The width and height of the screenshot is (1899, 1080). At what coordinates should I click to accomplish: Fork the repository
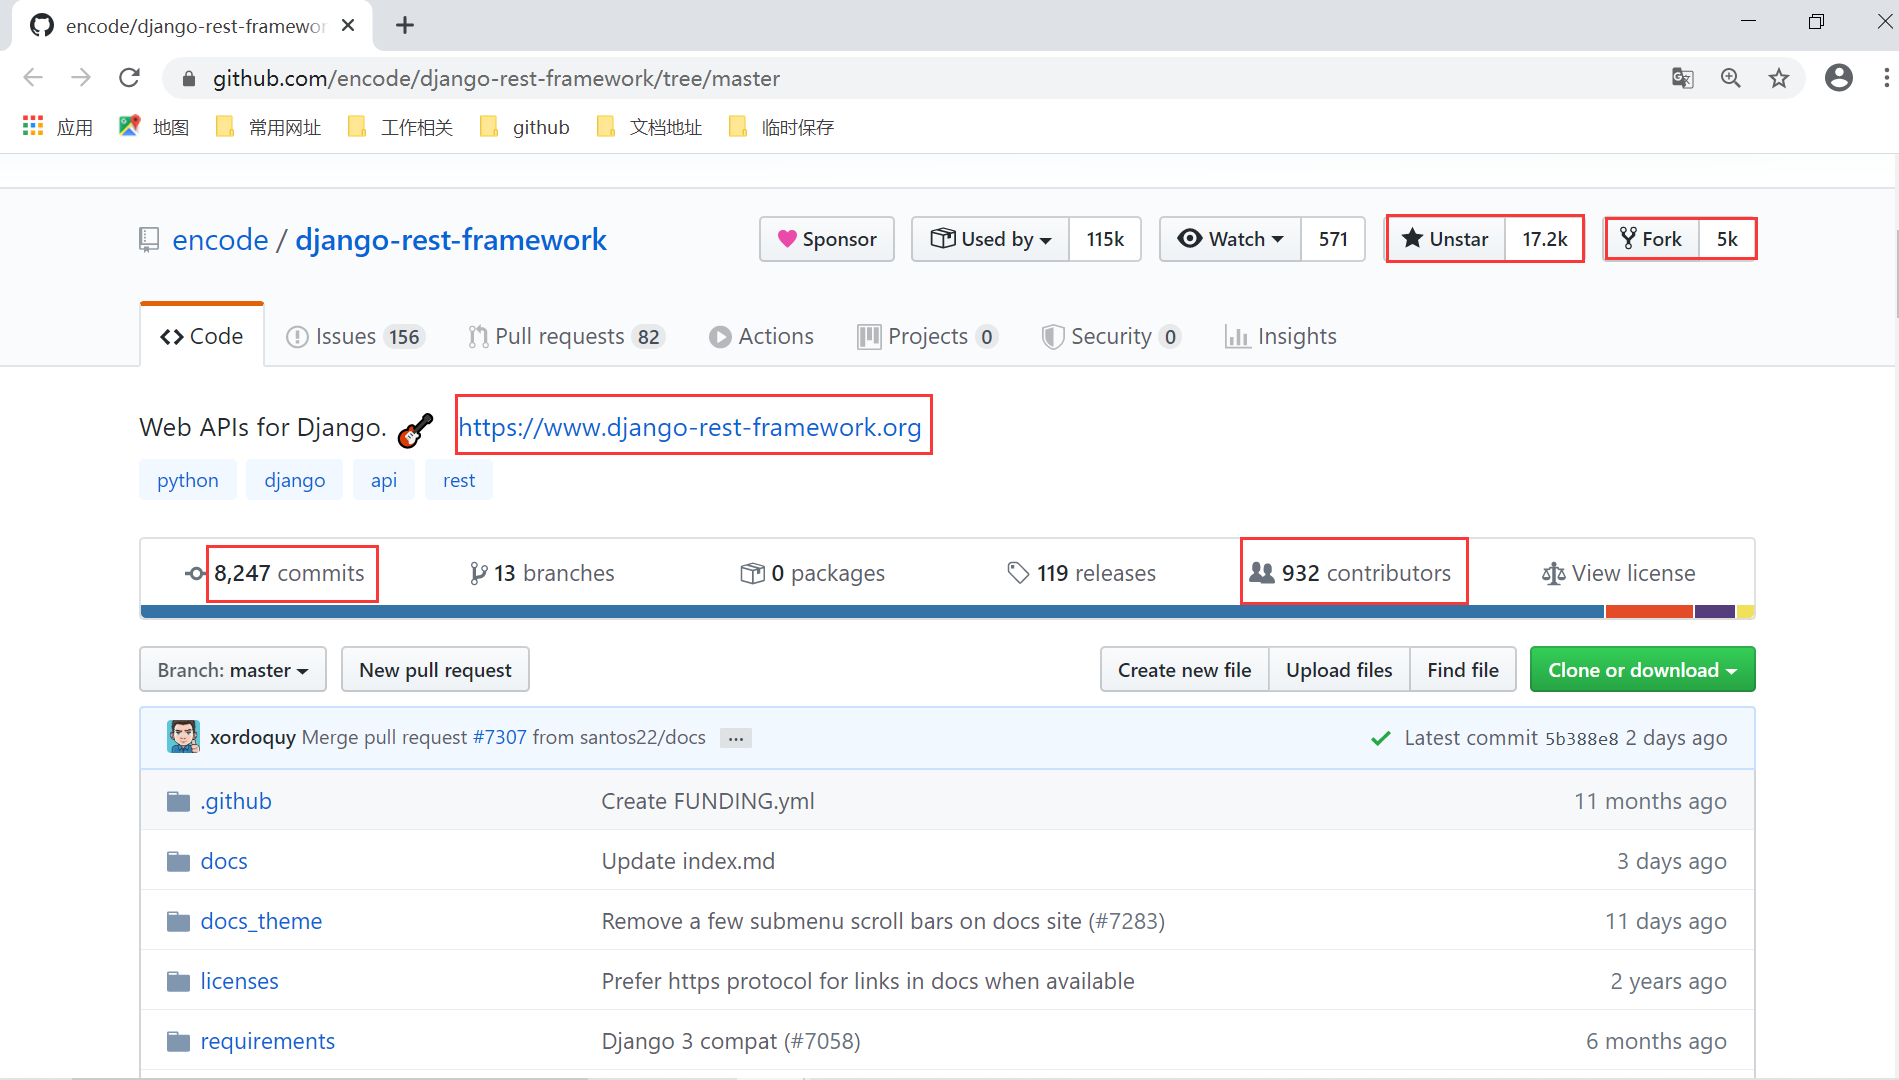(1652, 239)
